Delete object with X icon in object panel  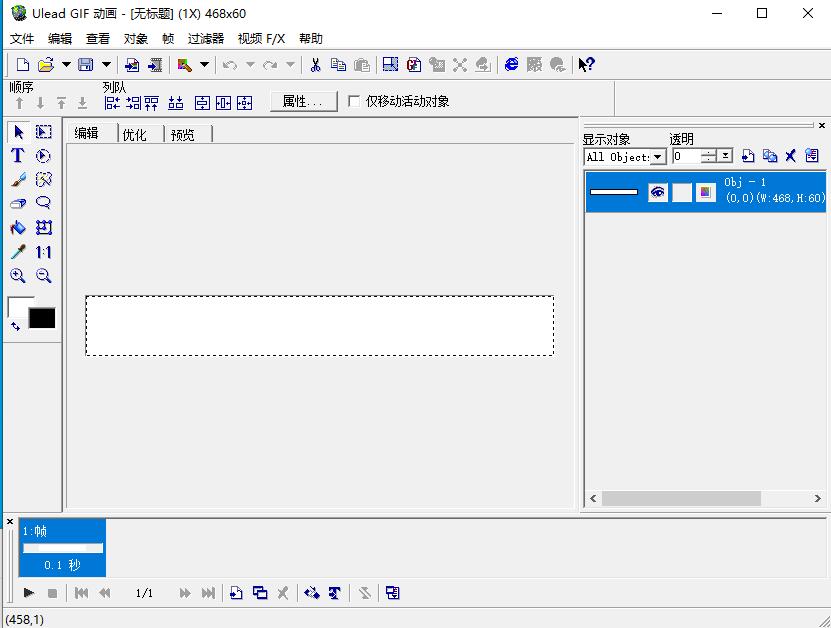(x=790, y=156)
